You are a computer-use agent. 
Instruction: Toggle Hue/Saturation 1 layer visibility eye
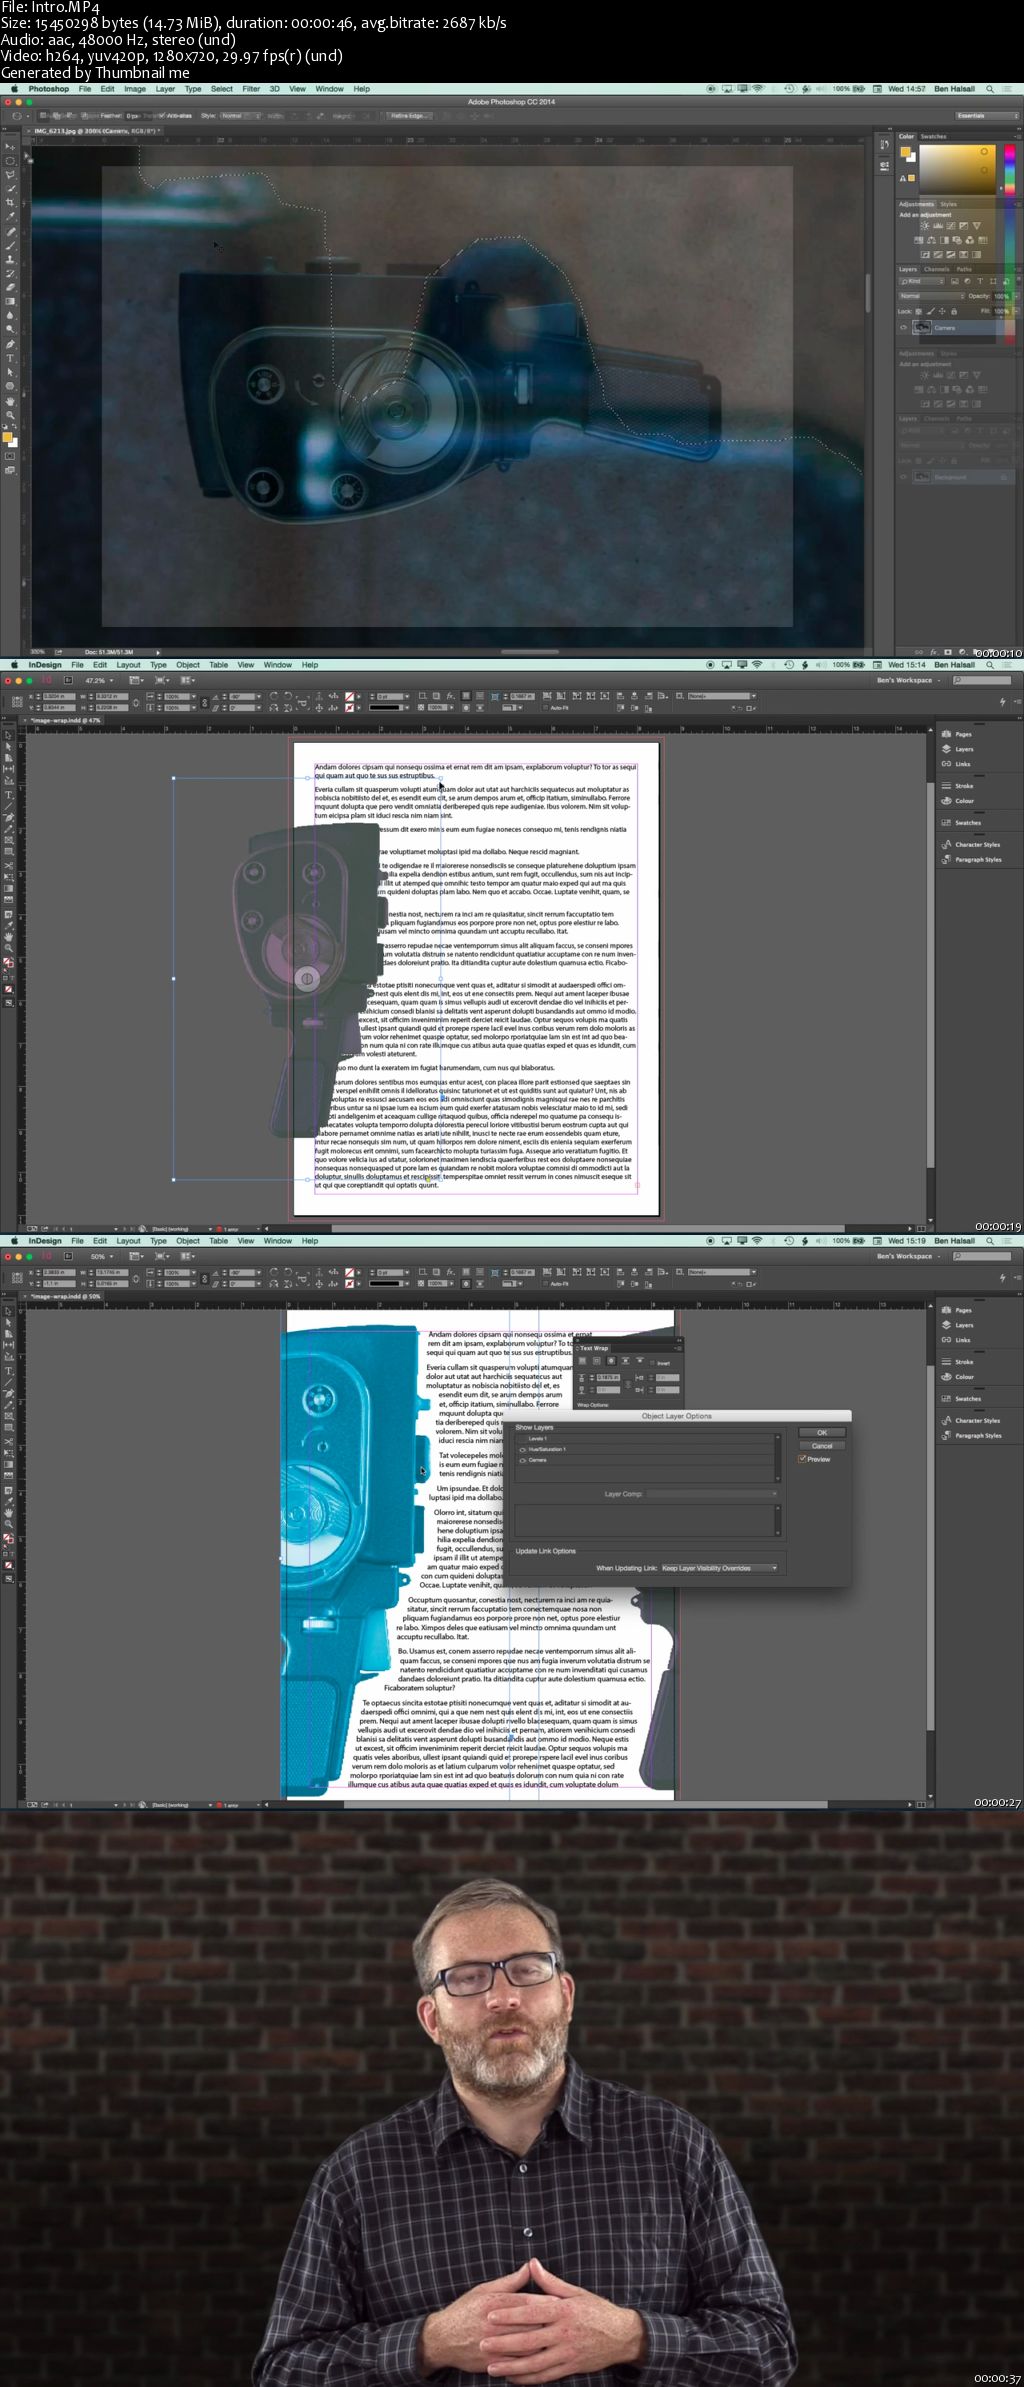coord(522,1449)
